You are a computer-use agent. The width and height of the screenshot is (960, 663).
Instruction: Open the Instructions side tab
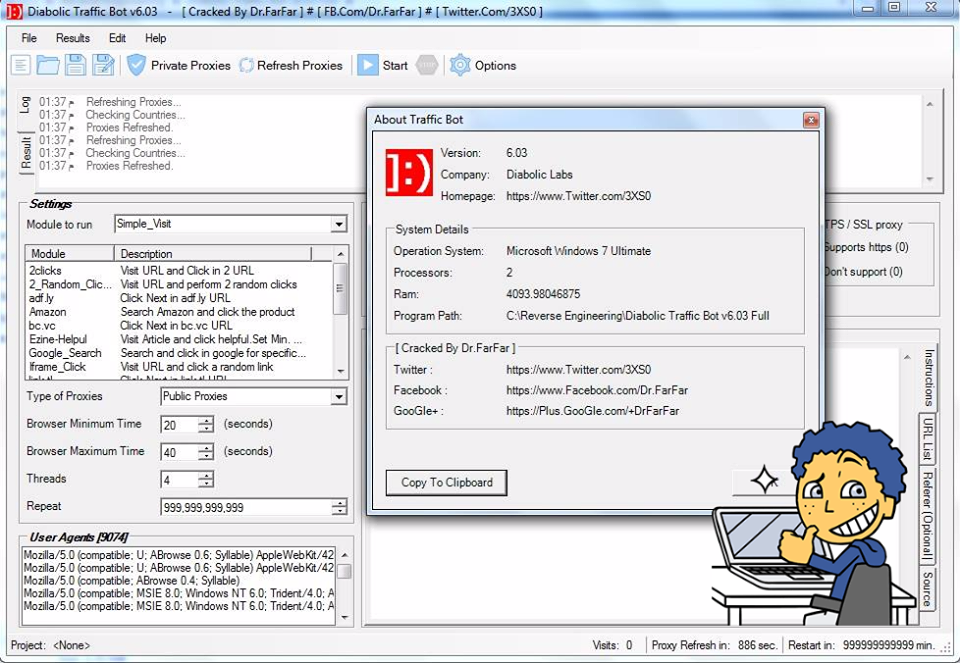929,377
